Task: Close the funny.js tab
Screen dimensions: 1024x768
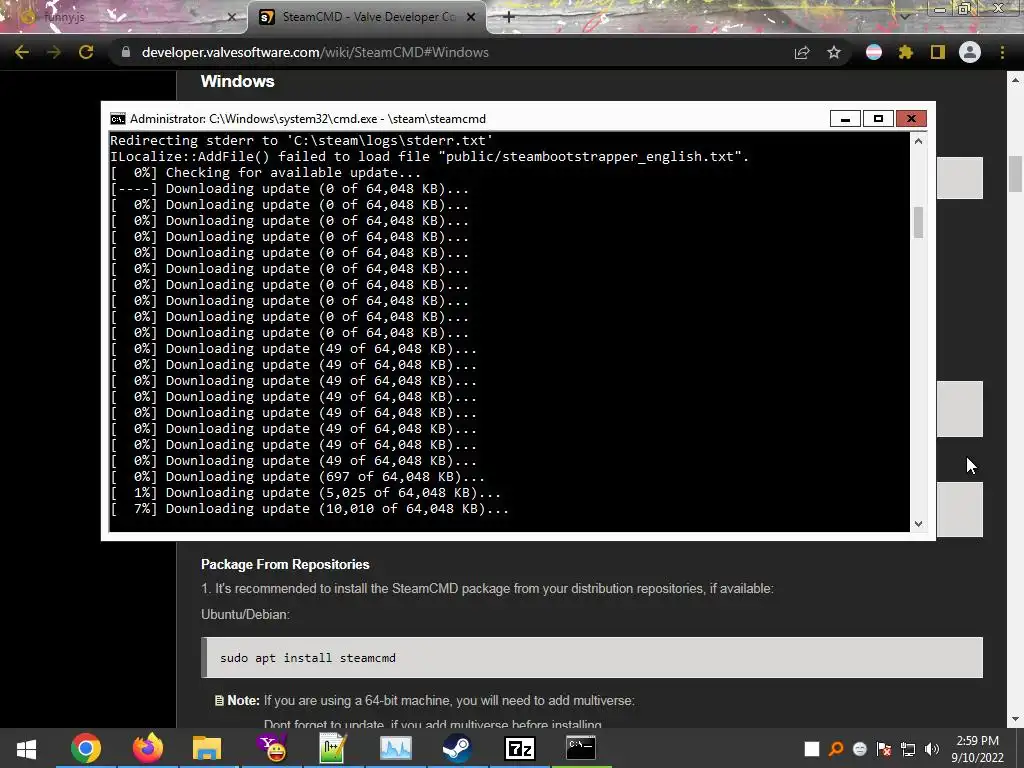Action: 231,18
